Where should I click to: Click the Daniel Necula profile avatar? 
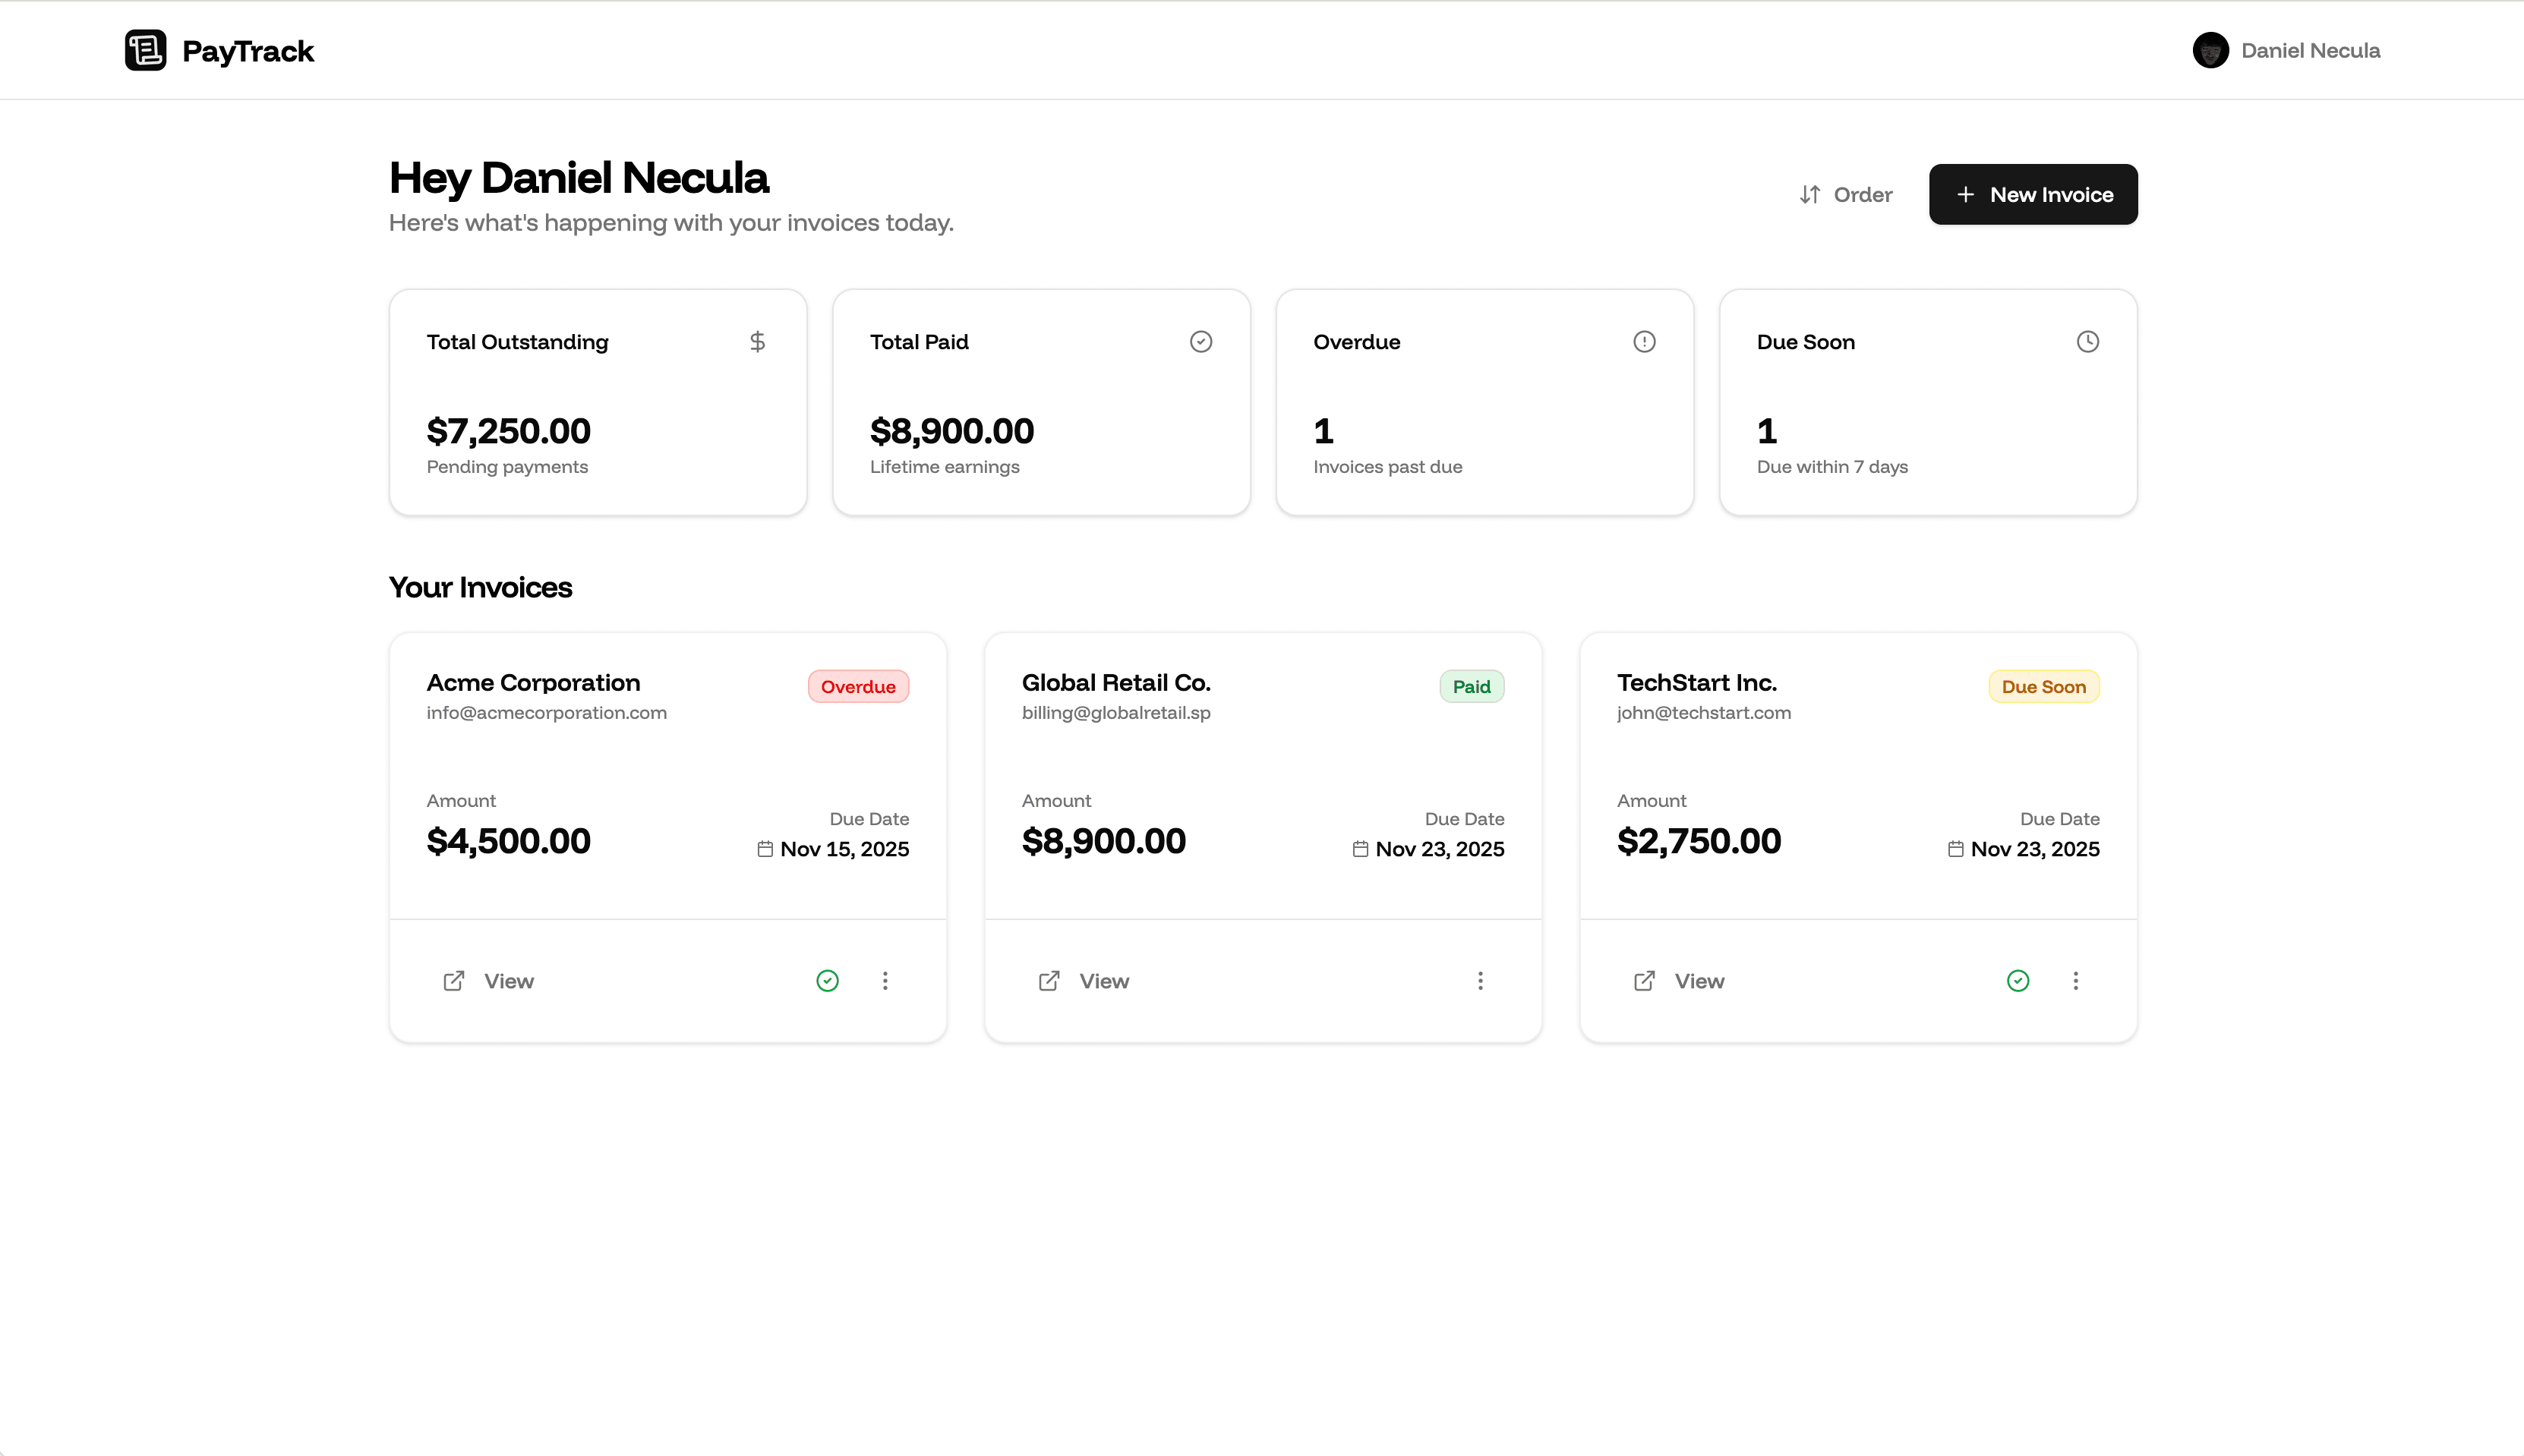click(x=2211, y=50)
